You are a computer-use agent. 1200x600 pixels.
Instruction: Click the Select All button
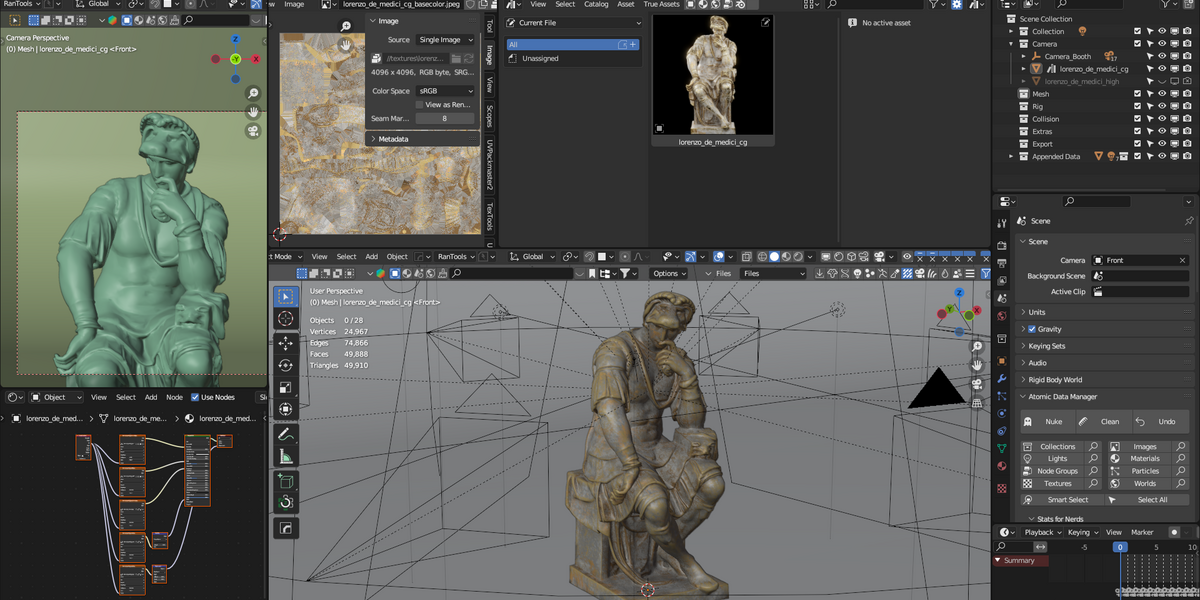(x=1145, y=499)
